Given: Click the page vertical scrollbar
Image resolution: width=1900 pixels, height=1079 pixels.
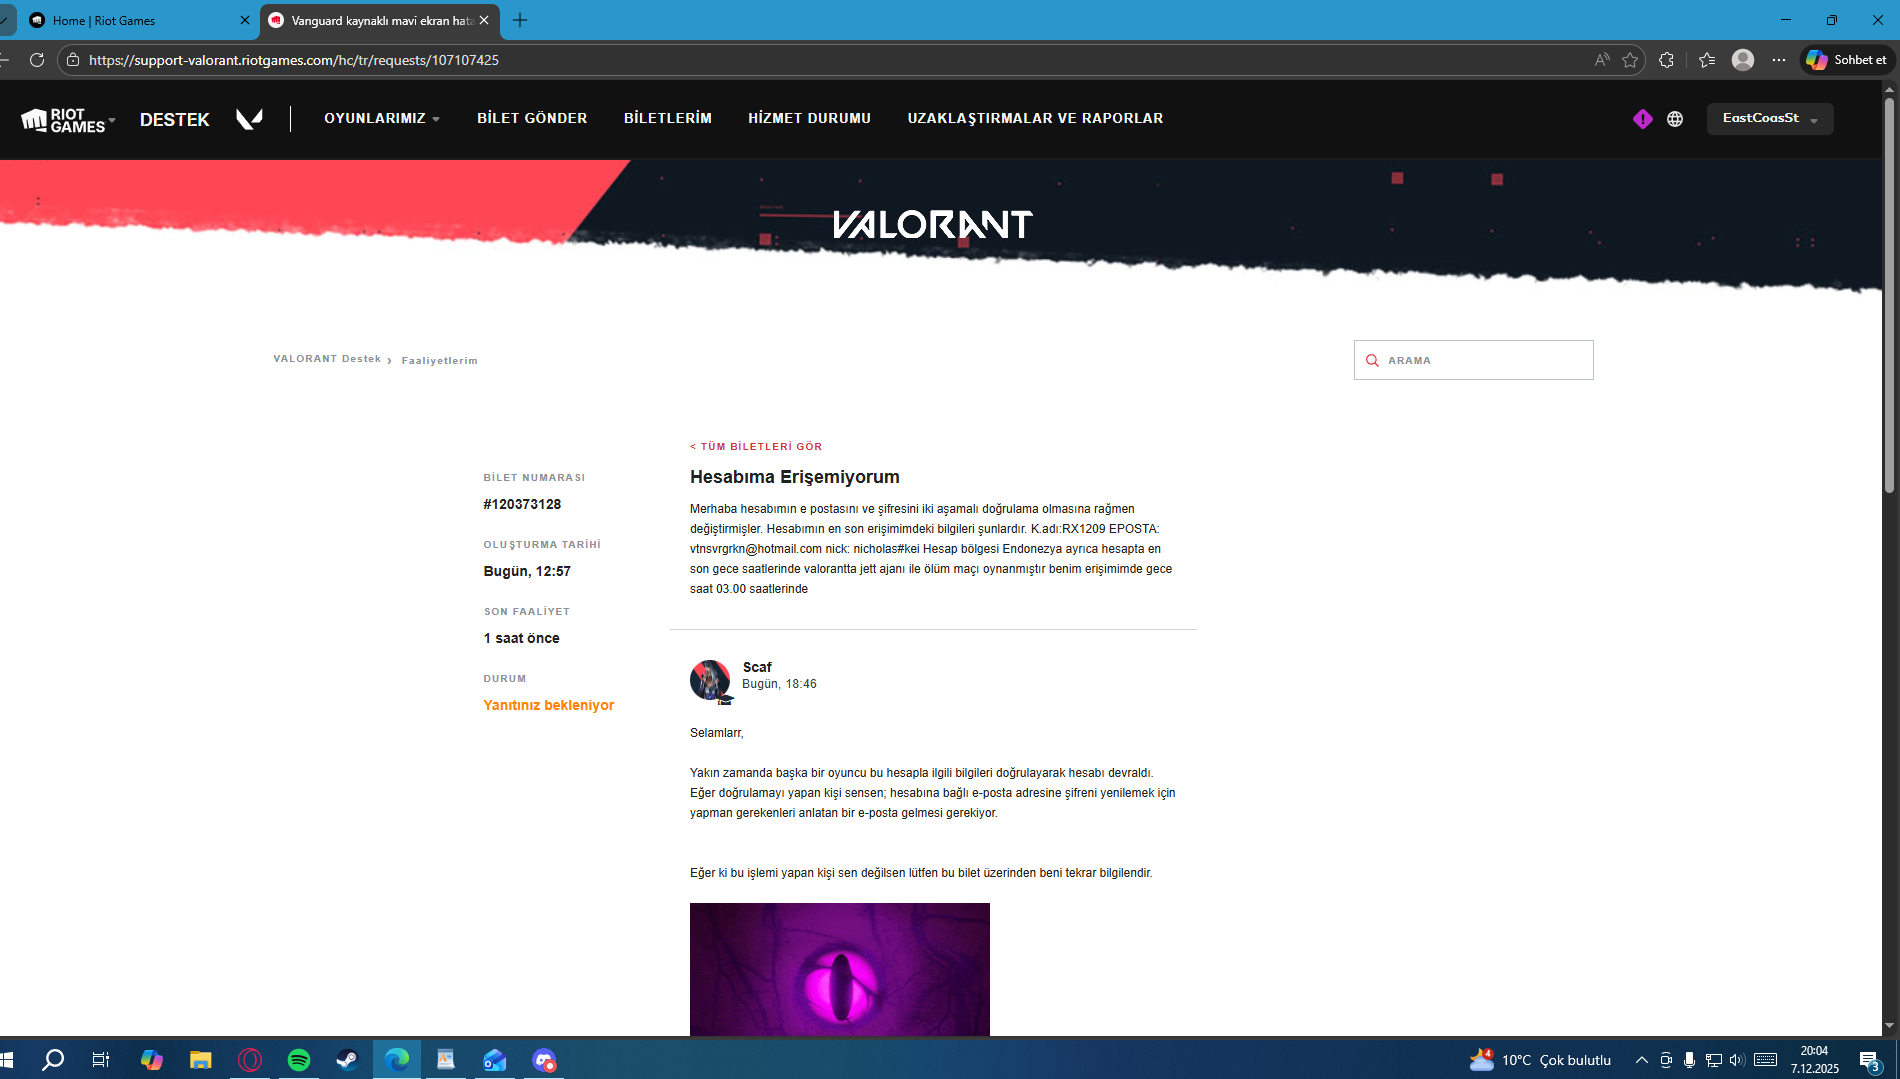Looking at the screenshot, I should (x=1889, y=295).
